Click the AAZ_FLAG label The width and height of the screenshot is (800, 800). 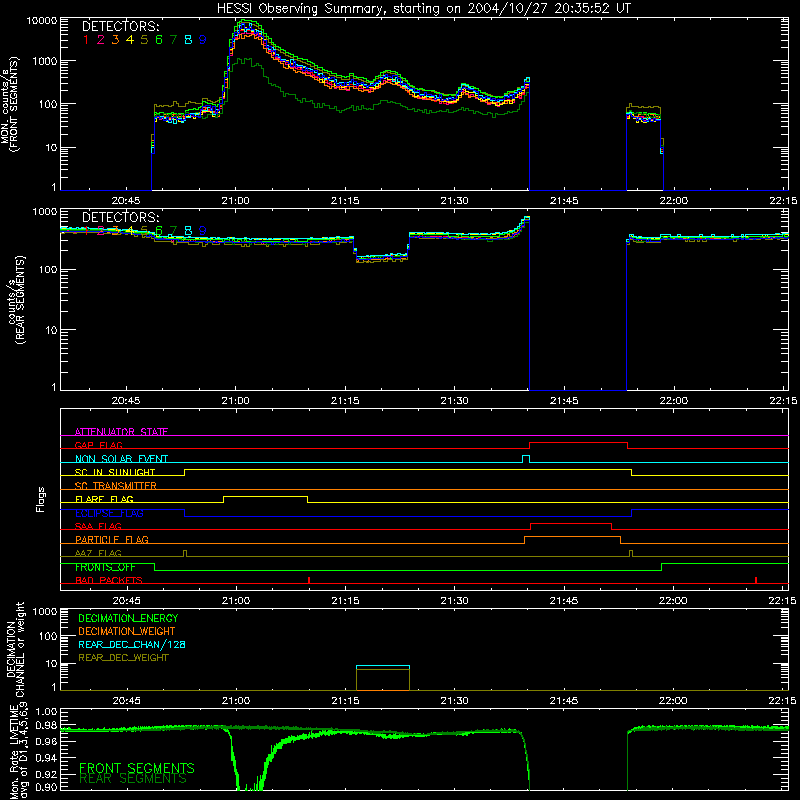[98, 553]
